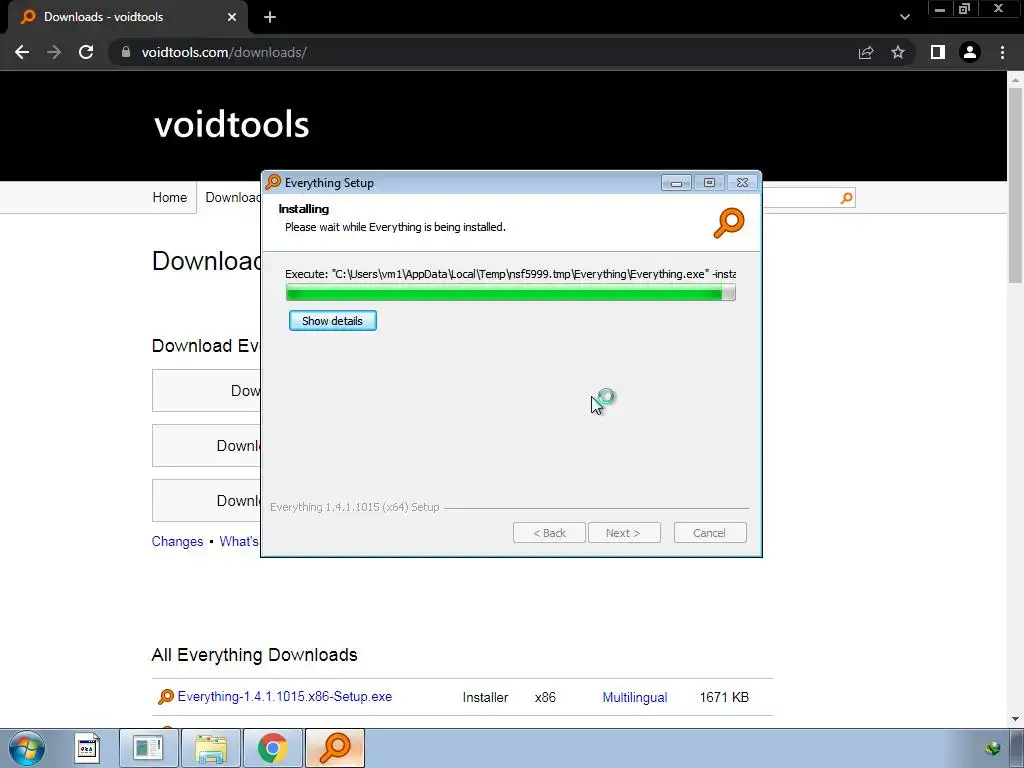This screenshot has width=1024, height=768.
Task: Click the third Download button on webpage
Action: click(x=206, y=500)
